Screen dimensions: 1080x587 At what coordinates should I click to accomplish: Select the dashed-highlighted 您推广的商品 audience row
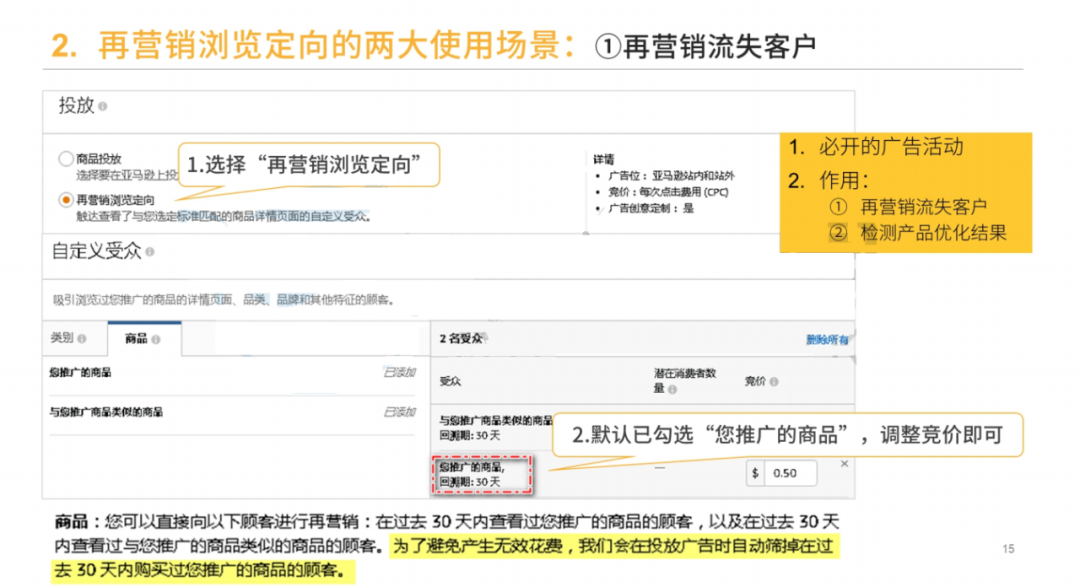tap(481, 472)
